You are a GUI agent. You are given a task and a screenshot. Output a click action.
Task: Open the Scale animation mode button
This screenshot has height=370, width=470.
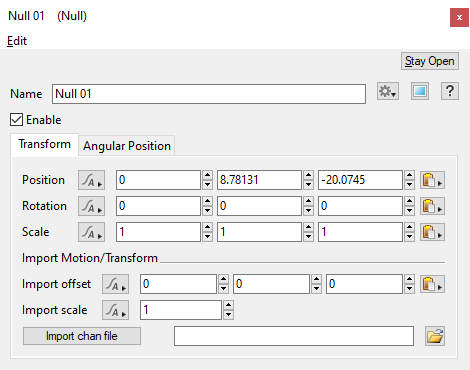coord(91,232)
